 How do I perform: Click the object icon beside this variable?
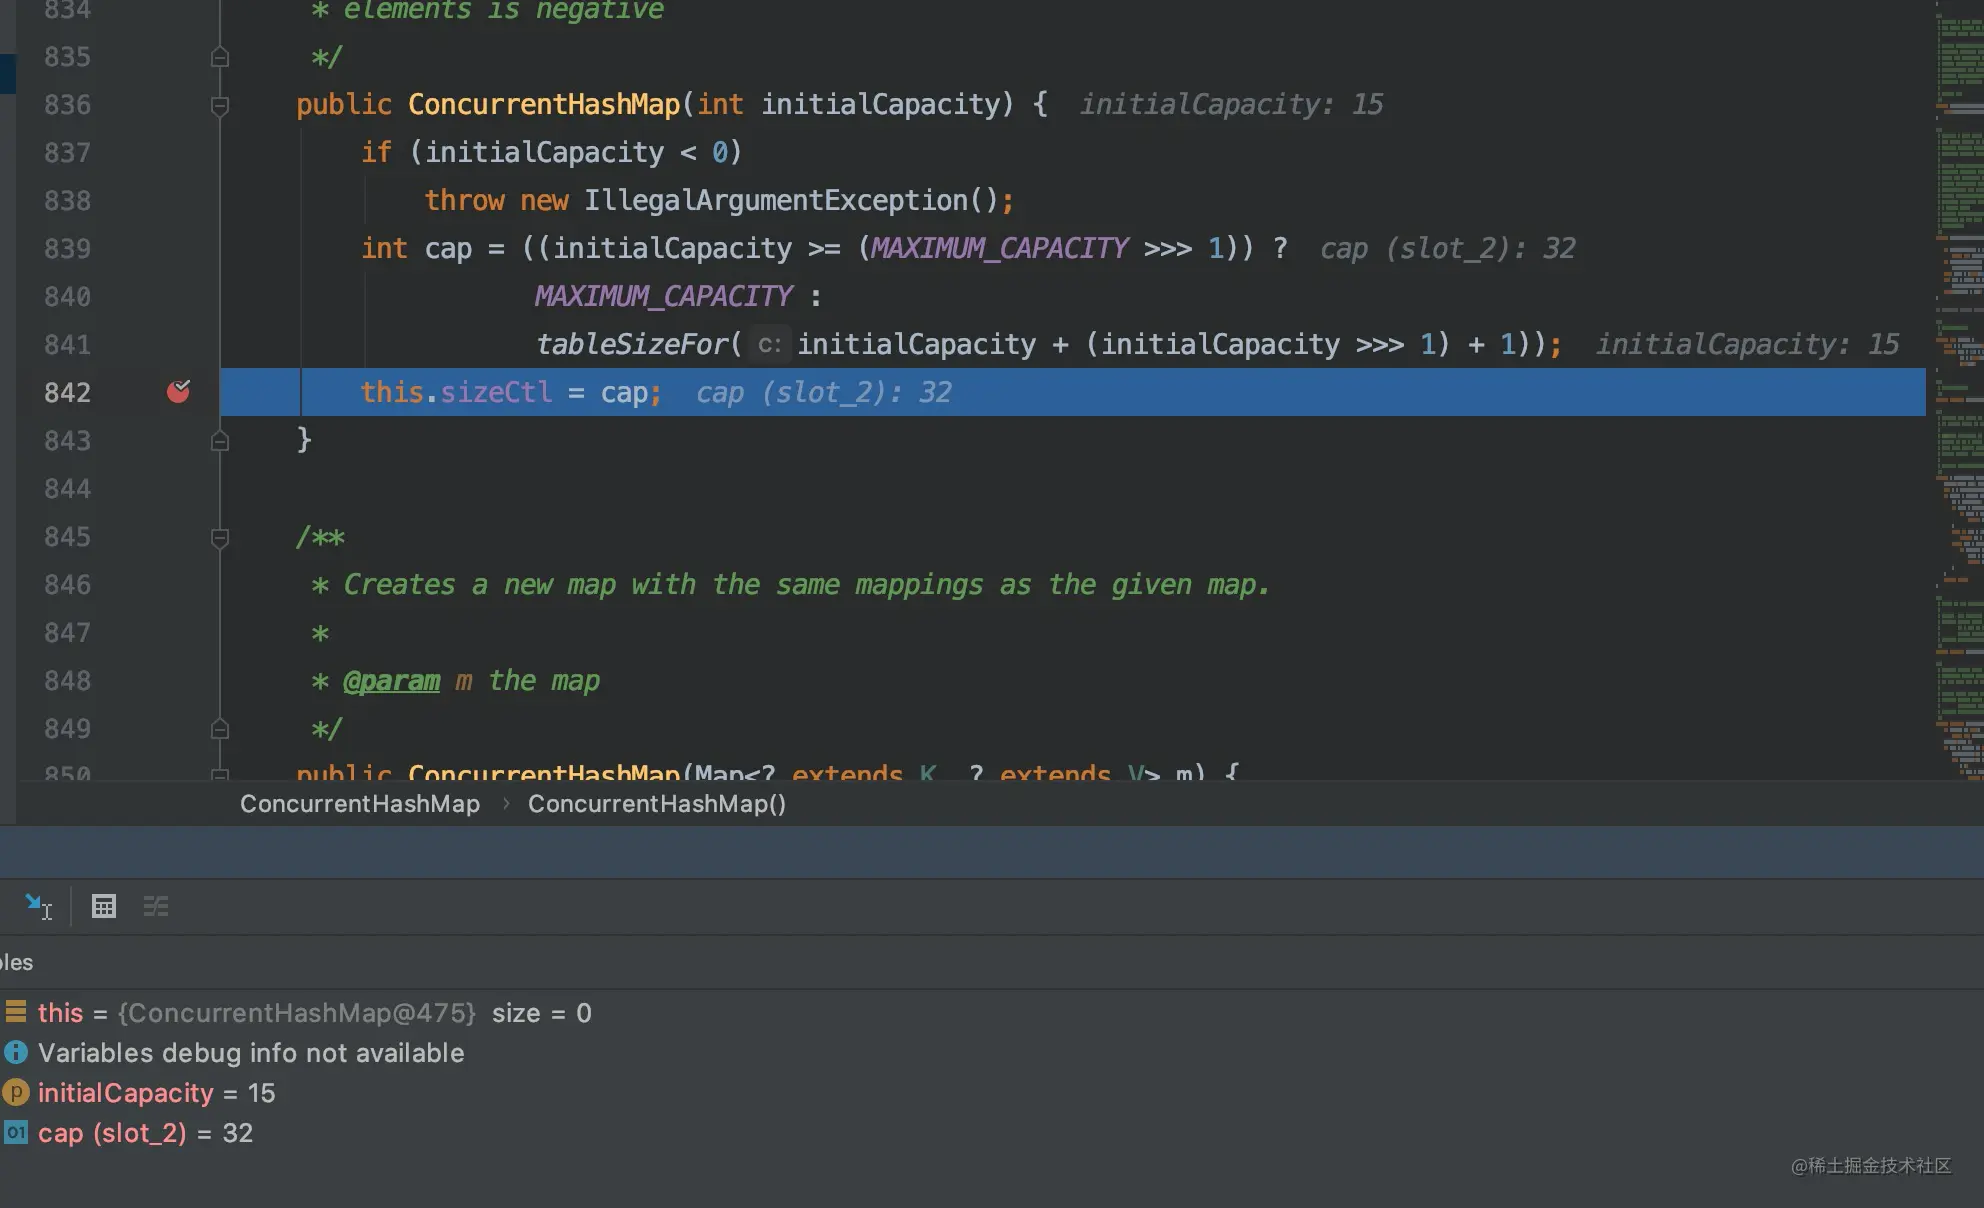click(x=16, y=1012)
